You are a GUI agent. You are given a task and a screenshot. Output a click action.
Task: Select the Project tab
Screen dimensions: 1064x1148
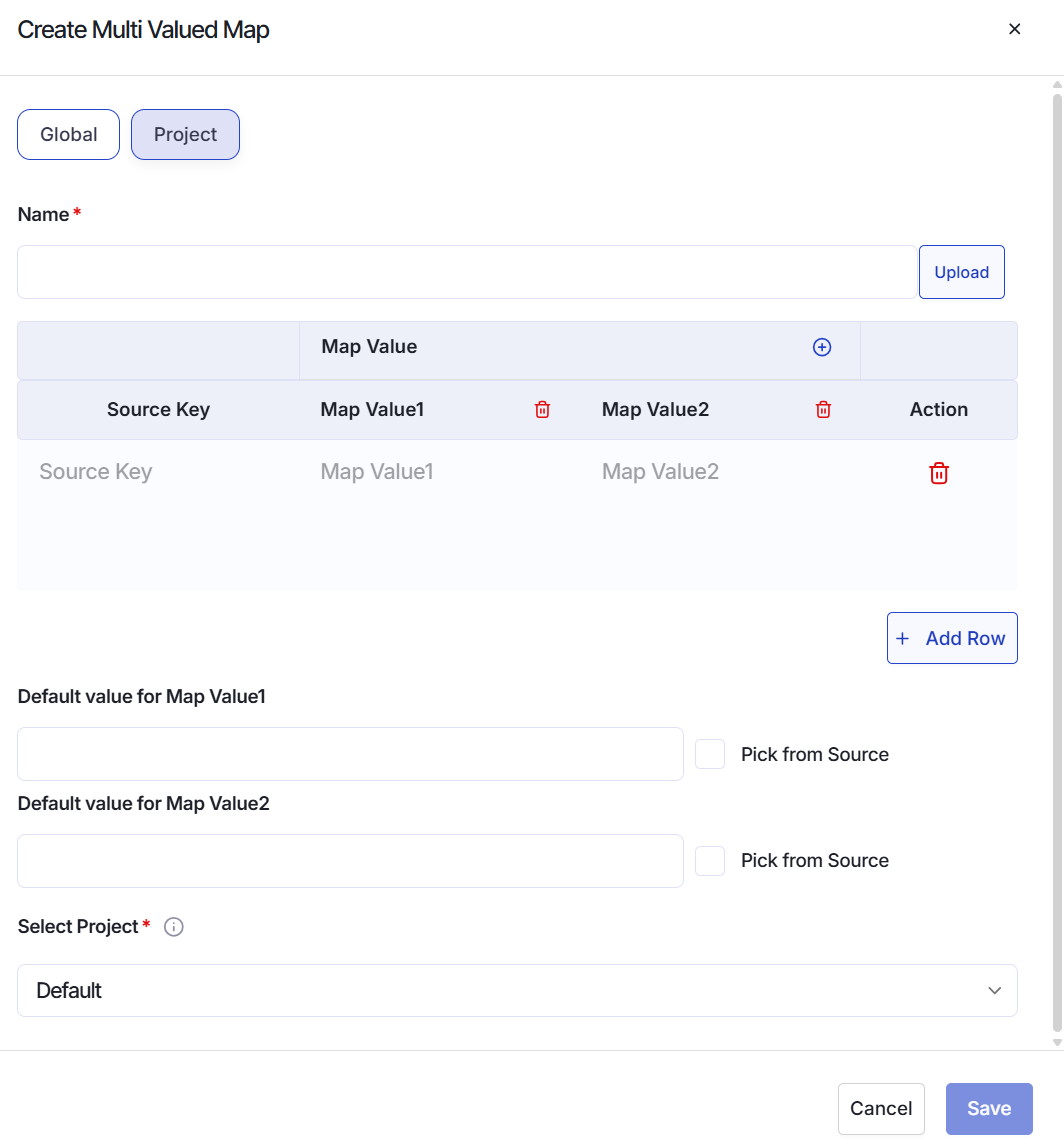point(185,135)
